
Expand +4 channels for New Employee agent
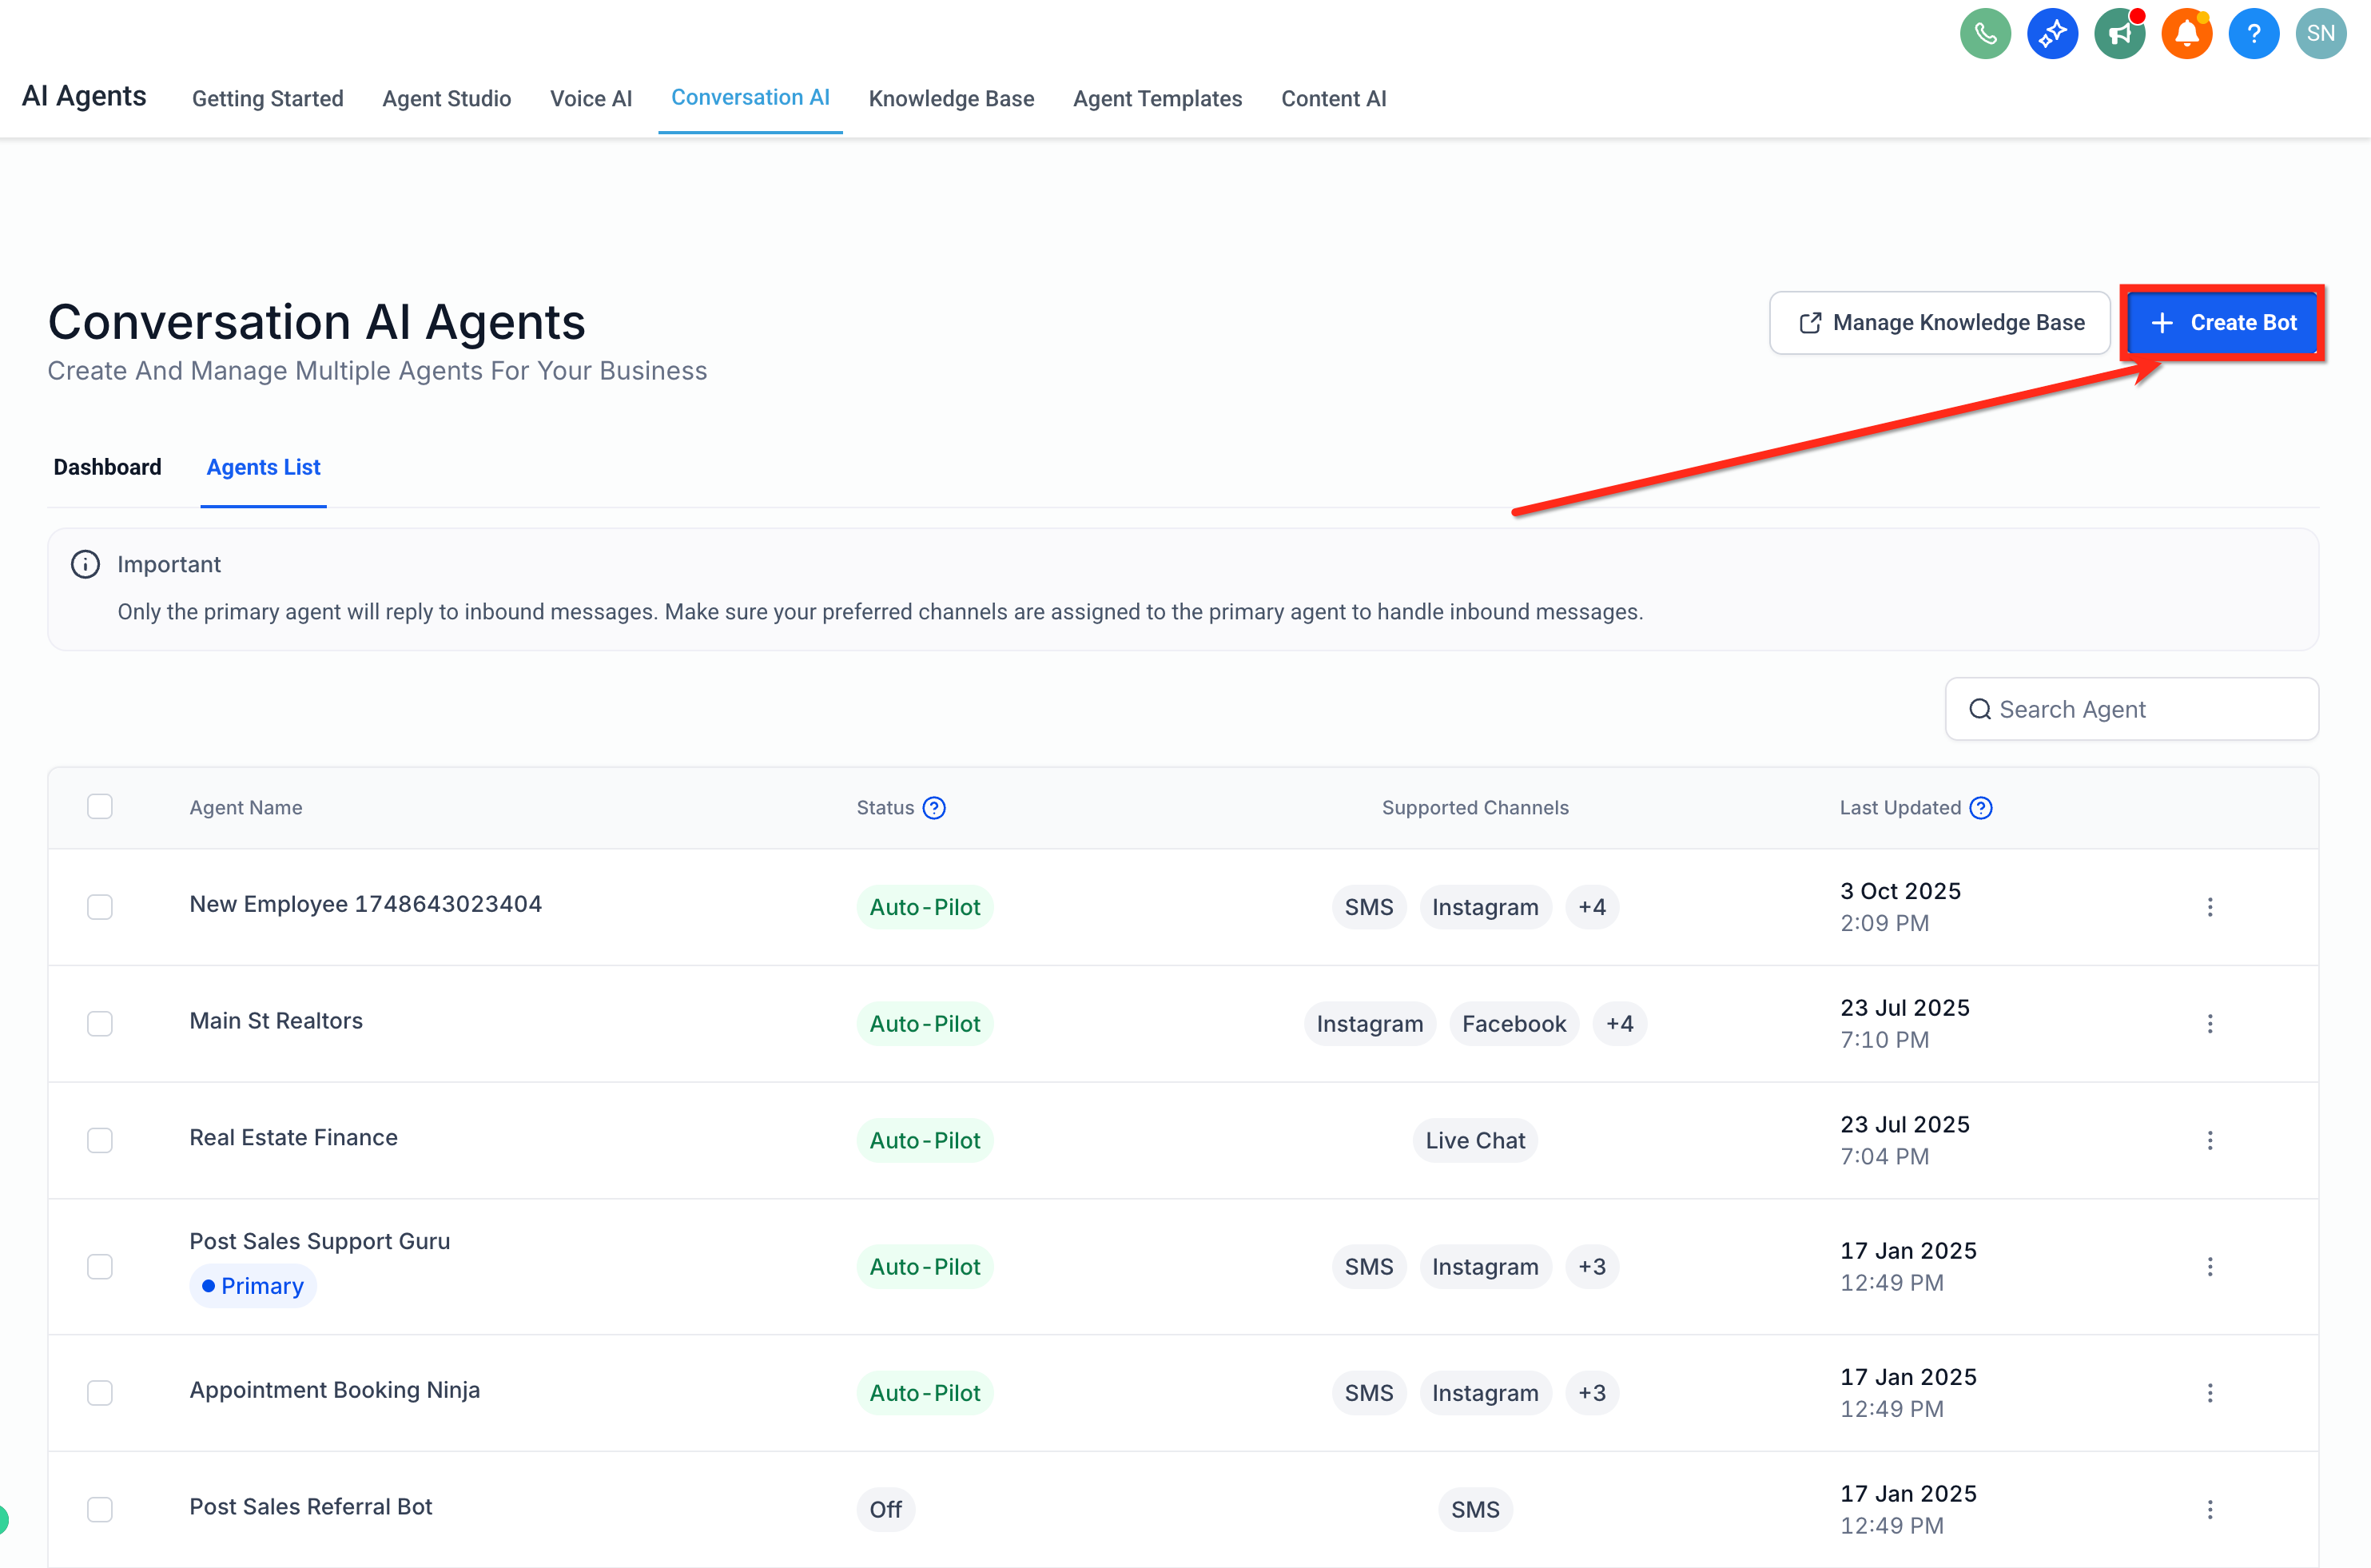click(1592, 907)
